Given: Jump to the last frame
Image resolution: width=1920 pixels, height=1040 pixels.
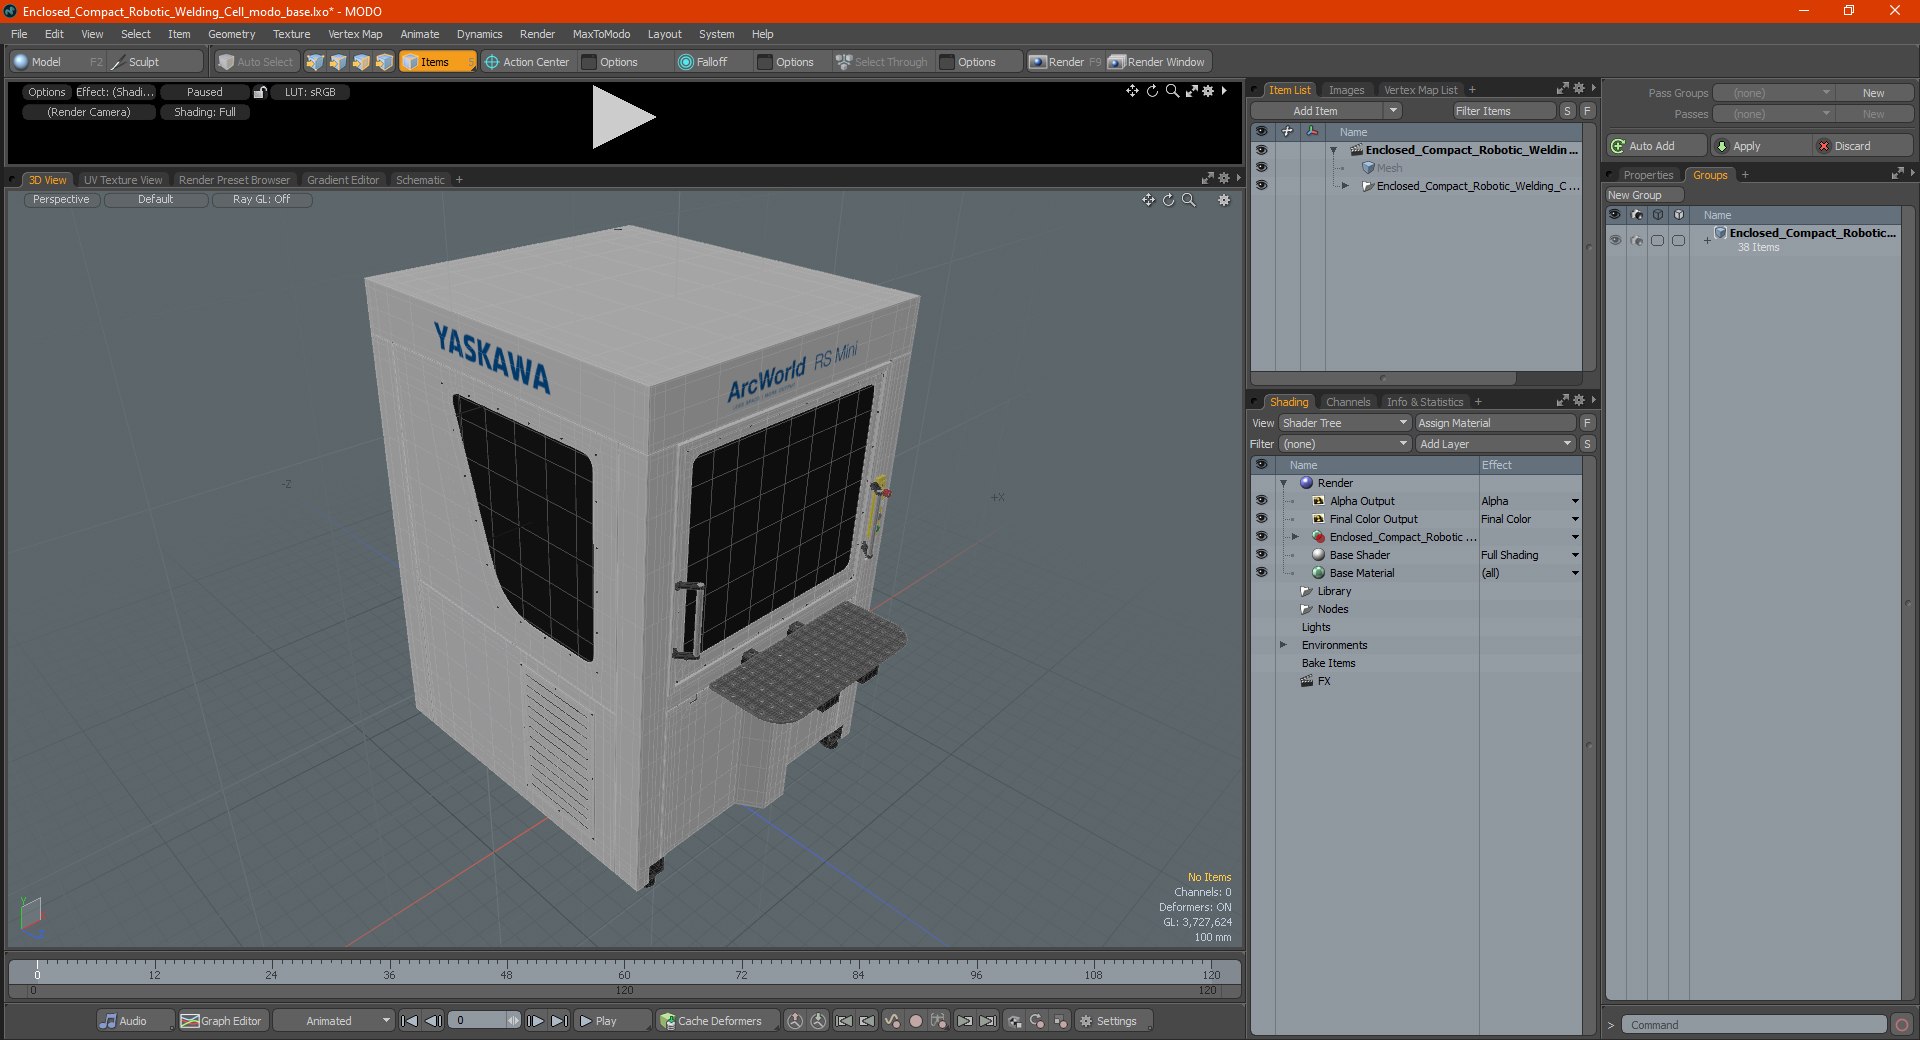Looking at the screenshot, I should tap(560, 1021).
